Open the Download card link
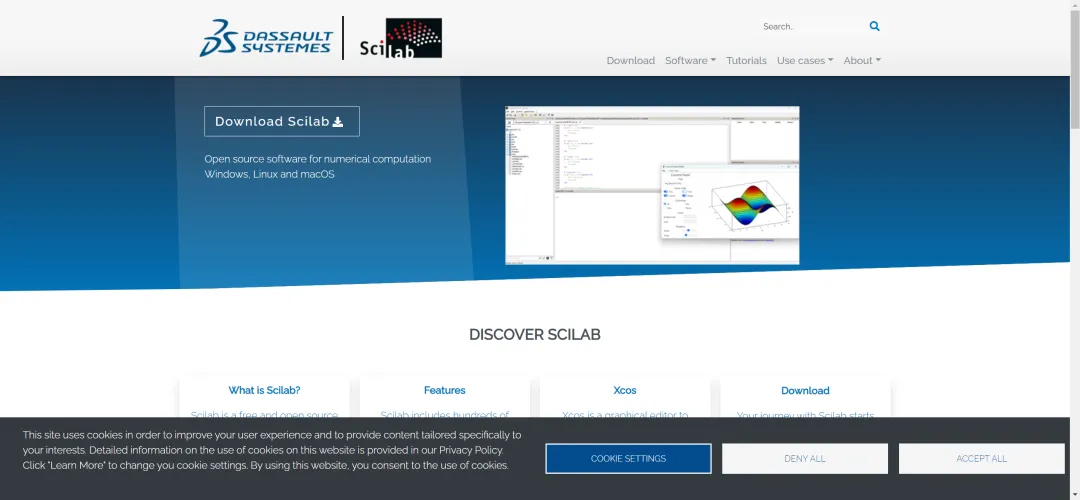The height and width of the screenshot is (500, 1080). point(805,390)
